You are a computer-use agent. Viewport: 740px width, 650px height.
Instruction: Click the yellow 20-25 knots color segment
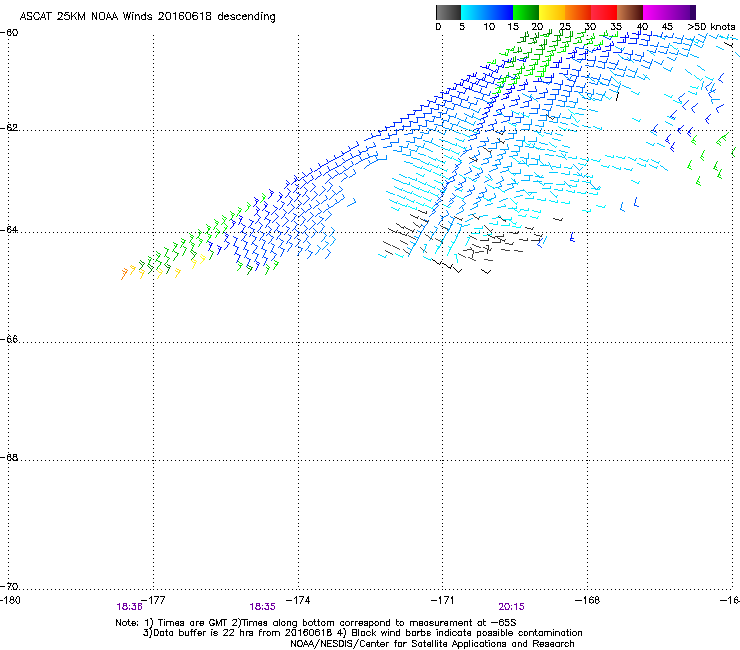pyautogui.click(x=552, y=12)
